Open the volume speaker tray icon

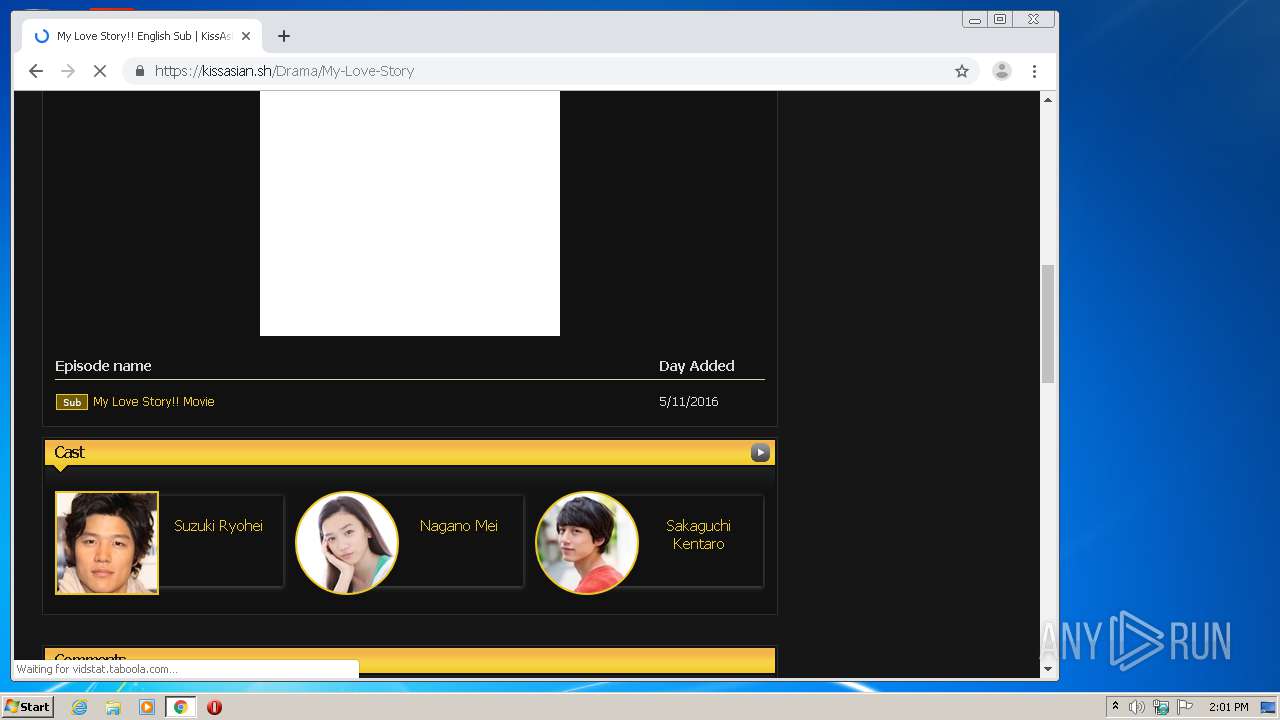tap(1137, 707)
